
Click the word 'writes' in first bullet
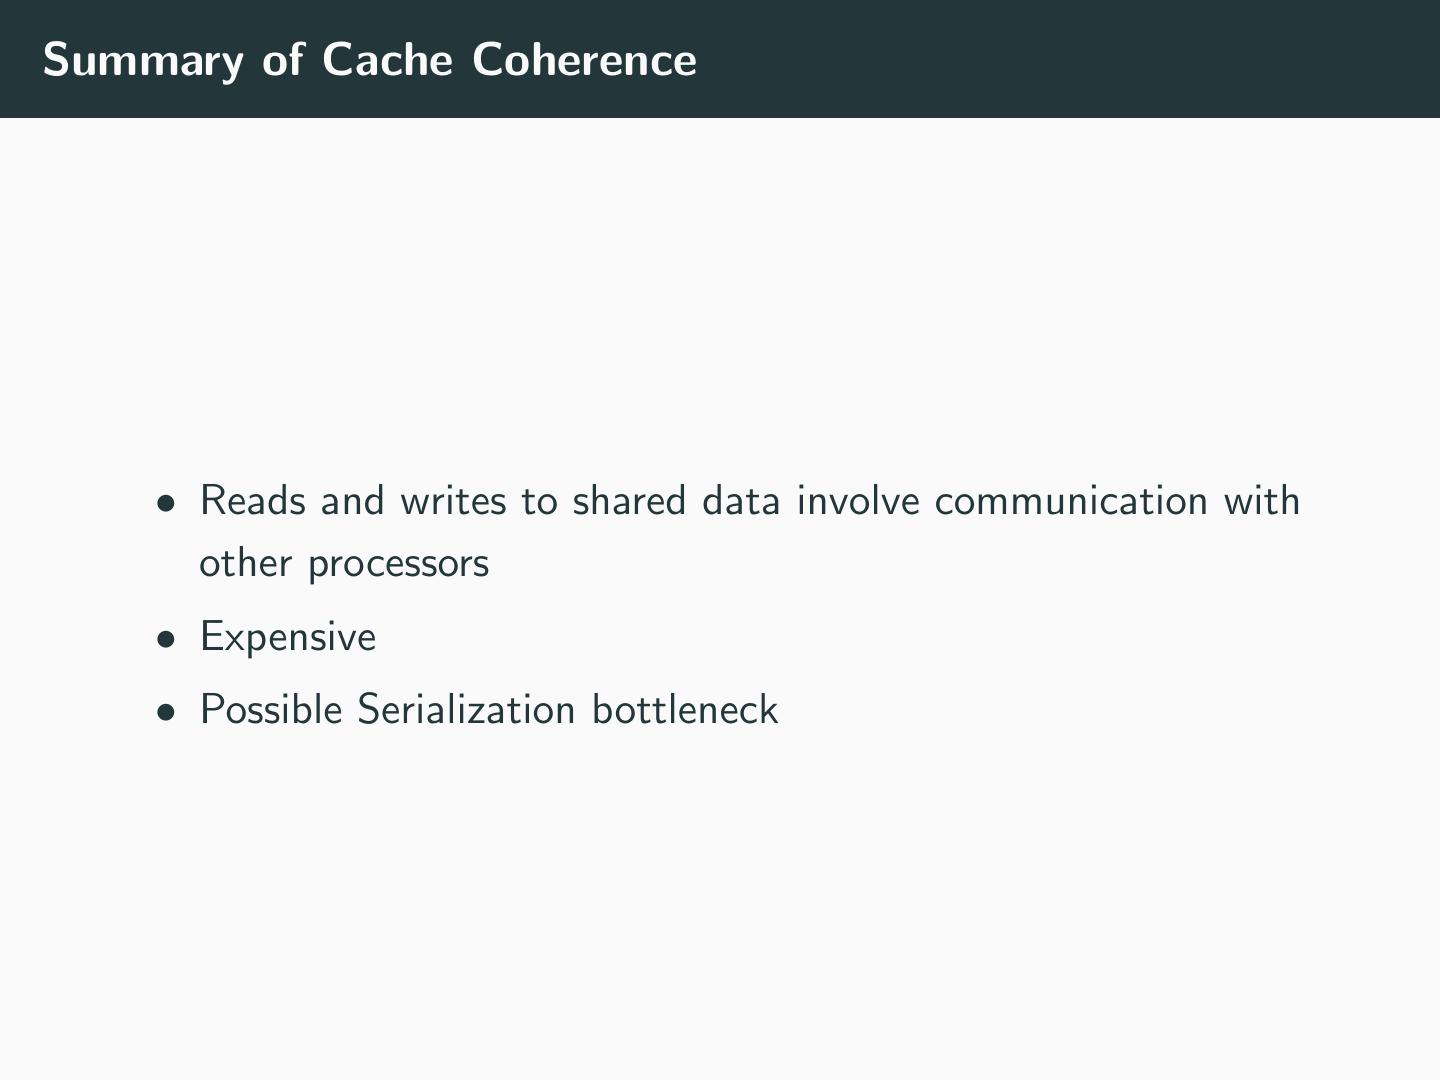(x=453, y=501)
